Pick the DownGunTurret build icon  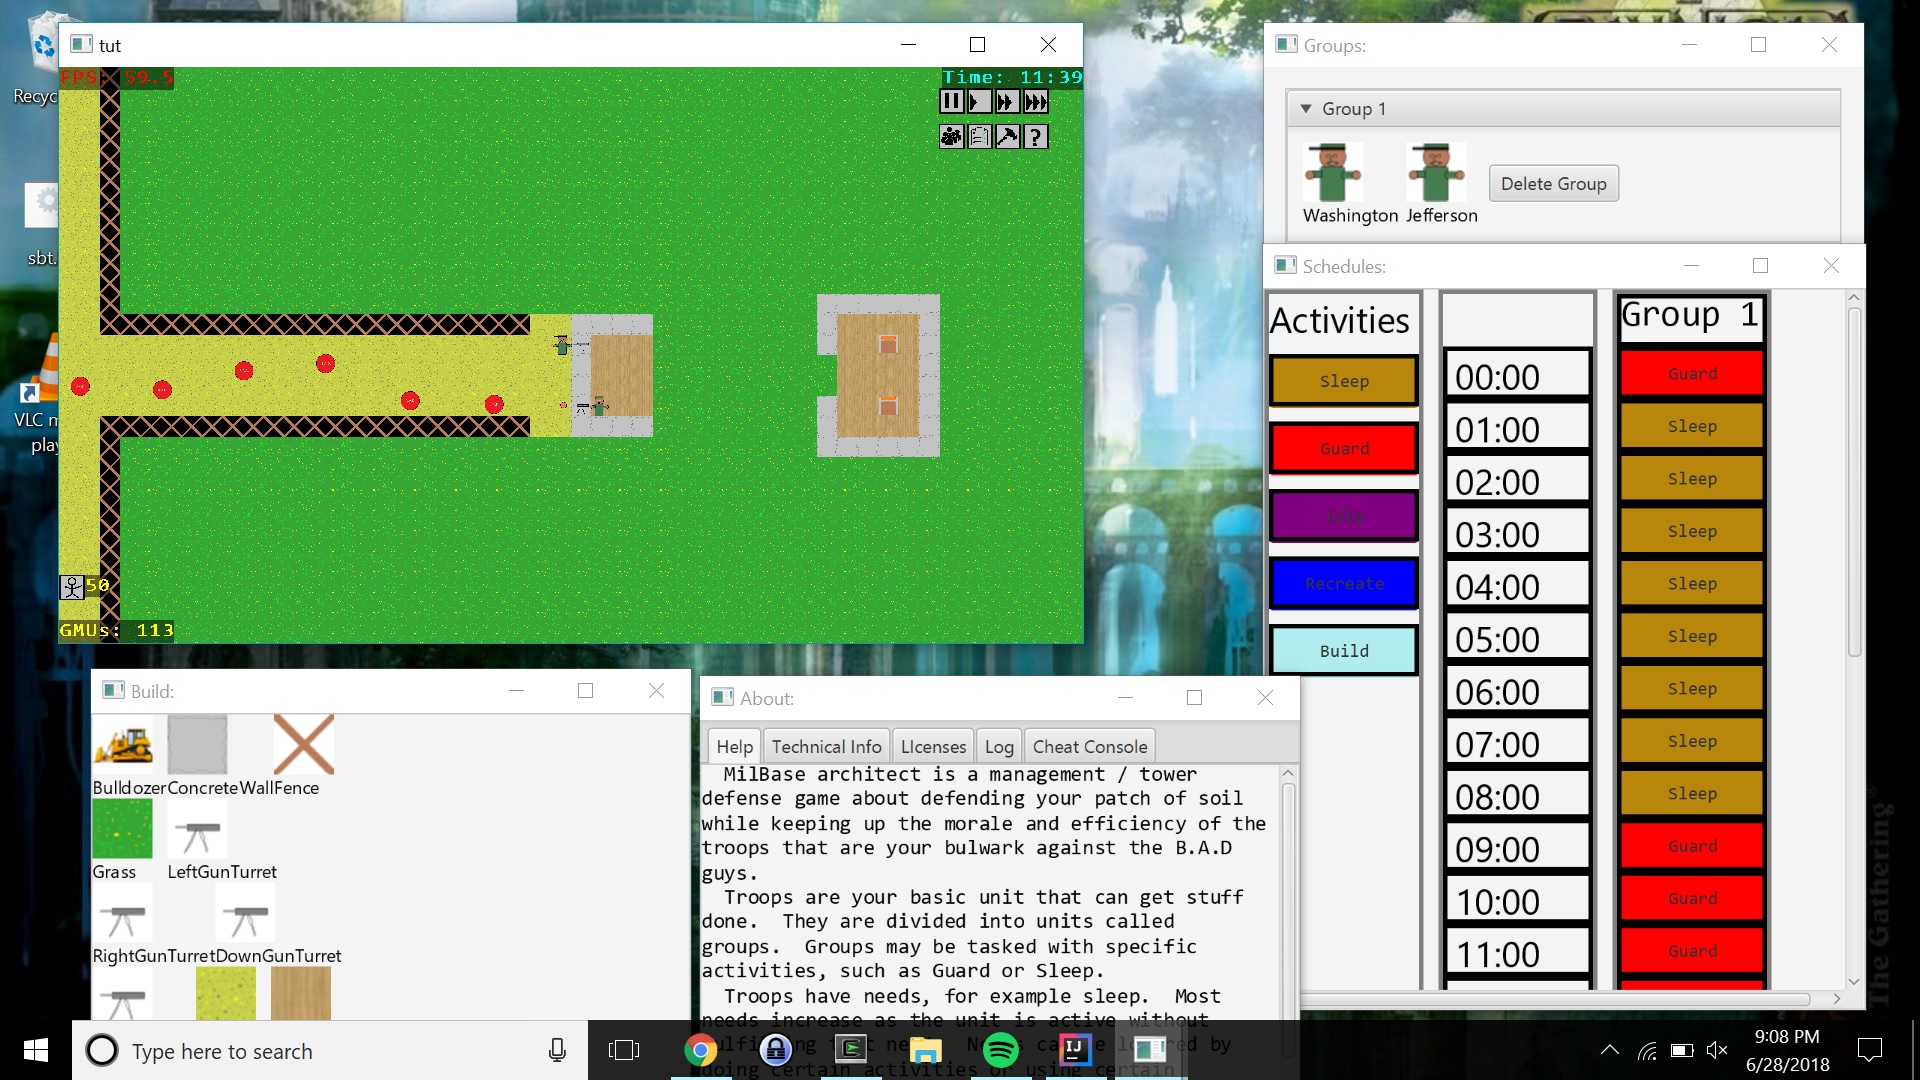pyautogui.click(x=245, y=914)
